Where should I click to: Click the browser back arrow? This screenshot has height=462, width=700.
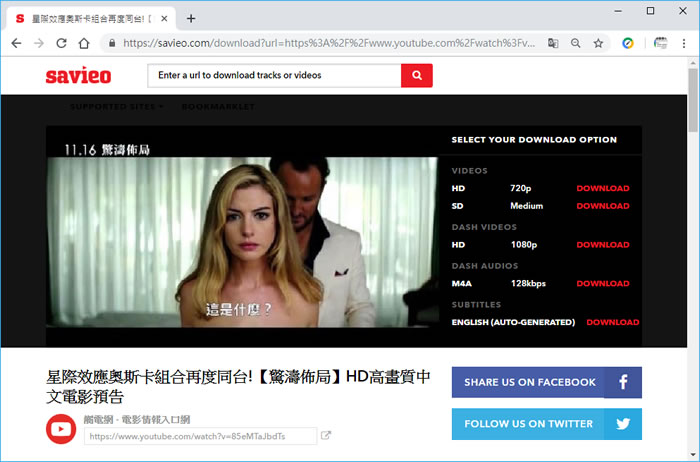[17, 43]
